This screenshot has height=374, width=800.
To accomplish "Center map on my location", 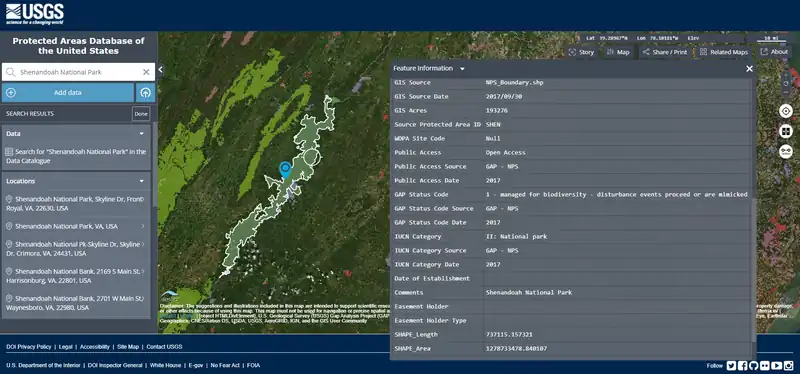I will tap(786, 111).
